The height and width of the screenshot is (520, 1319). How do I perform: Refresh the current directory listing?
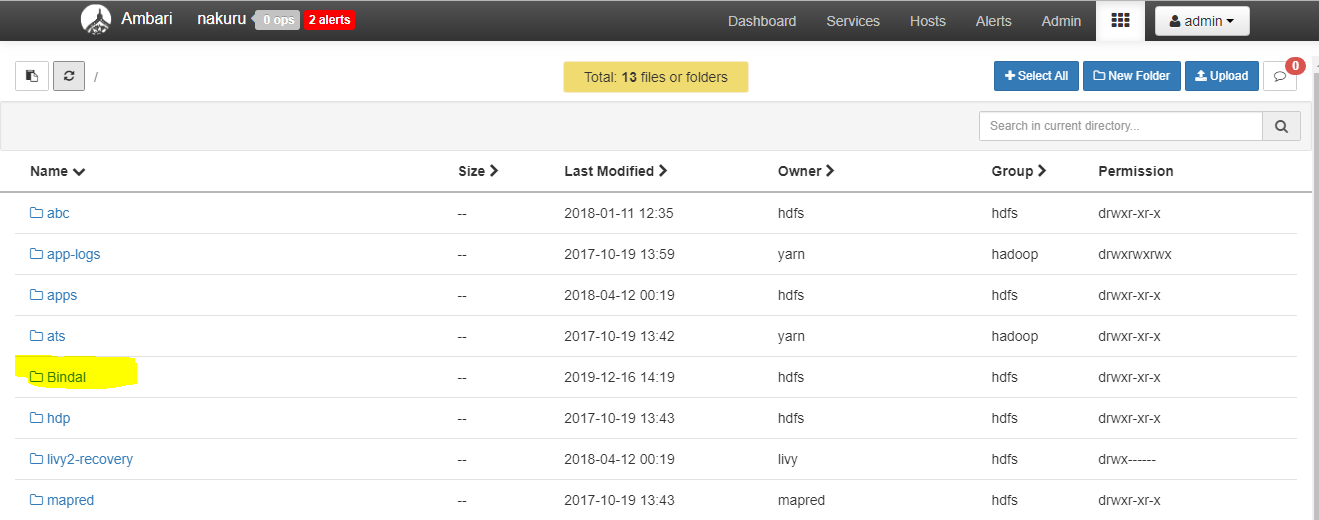(x=69, y=76)
